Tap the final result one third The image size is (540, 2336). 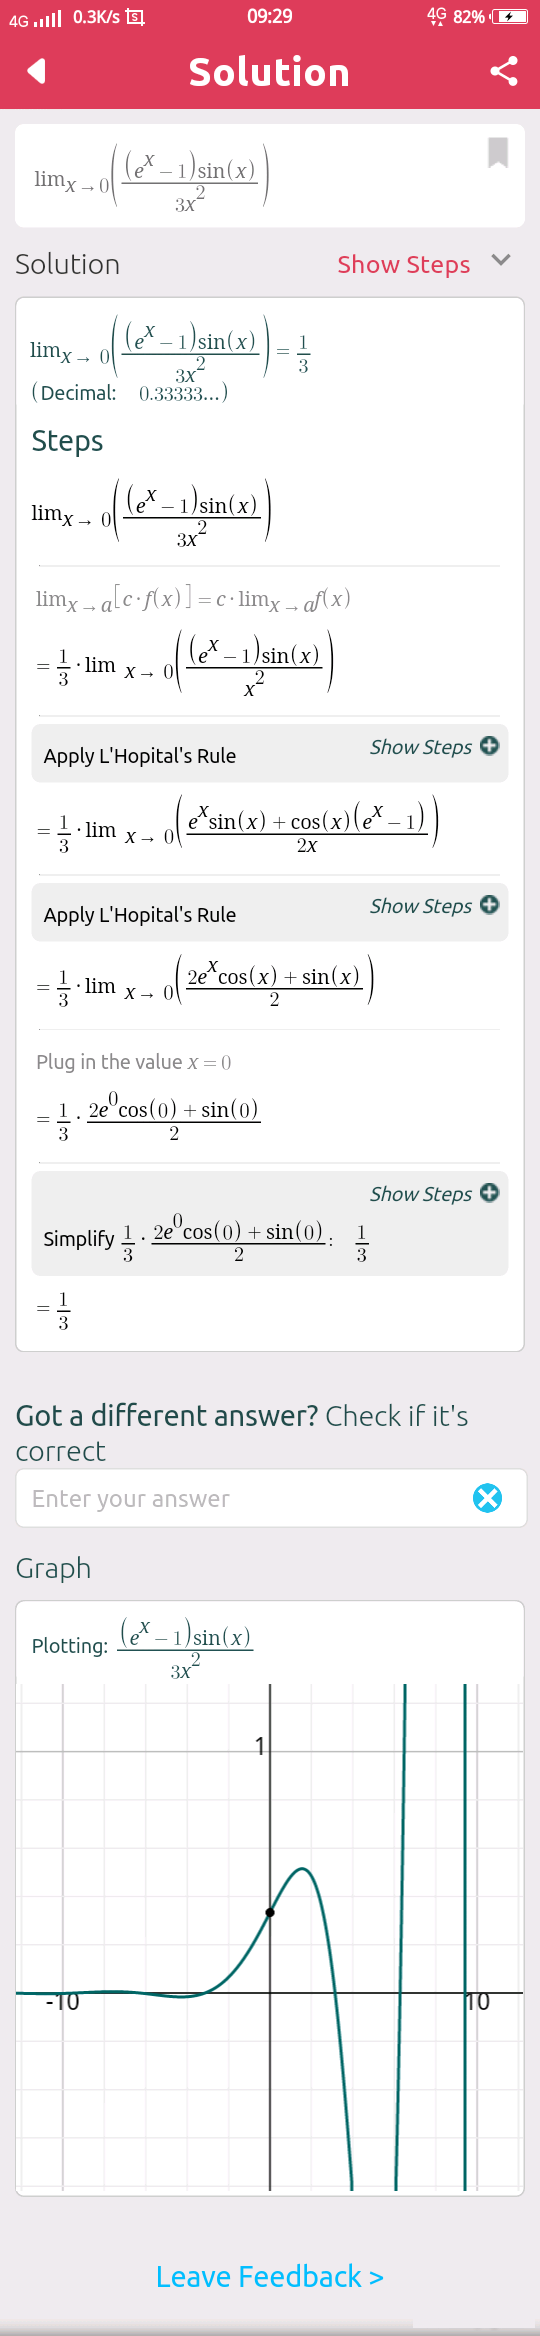[56, 1311]
